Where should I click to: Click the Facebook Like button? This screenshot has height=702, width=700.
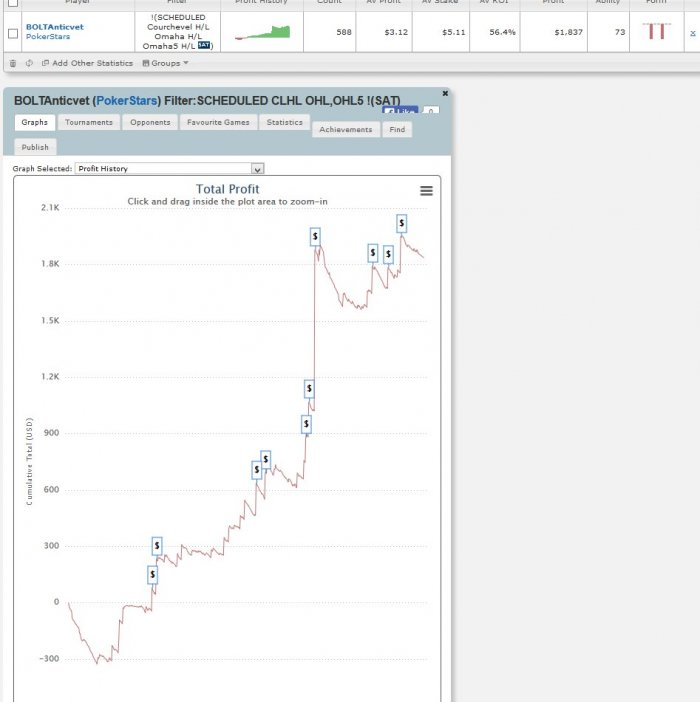coord(400,110)
